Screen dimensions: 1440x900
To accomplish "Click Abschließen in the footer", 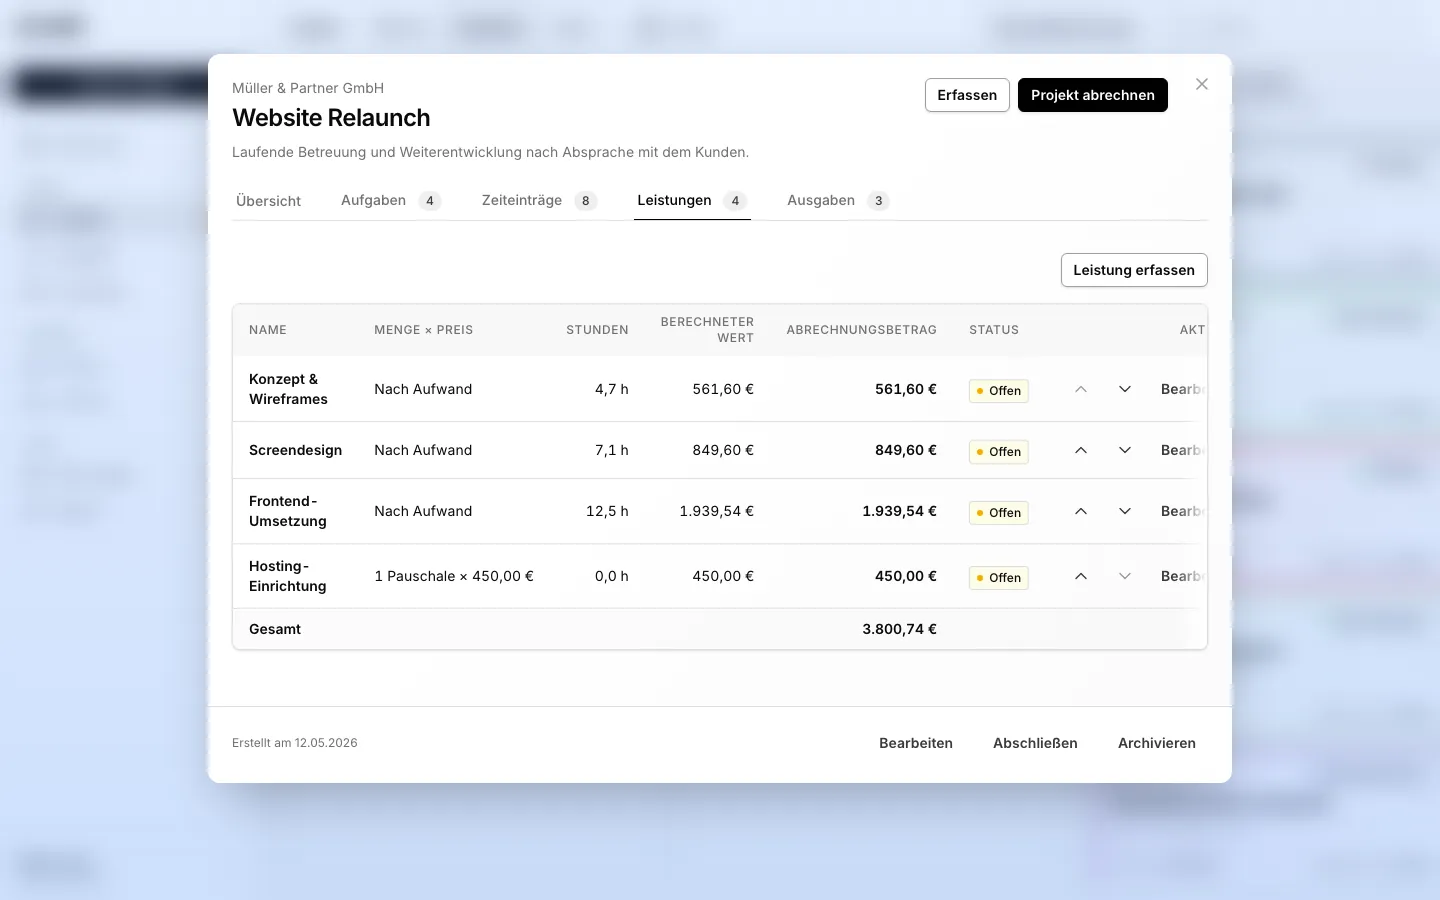I will click(1035, 743).
